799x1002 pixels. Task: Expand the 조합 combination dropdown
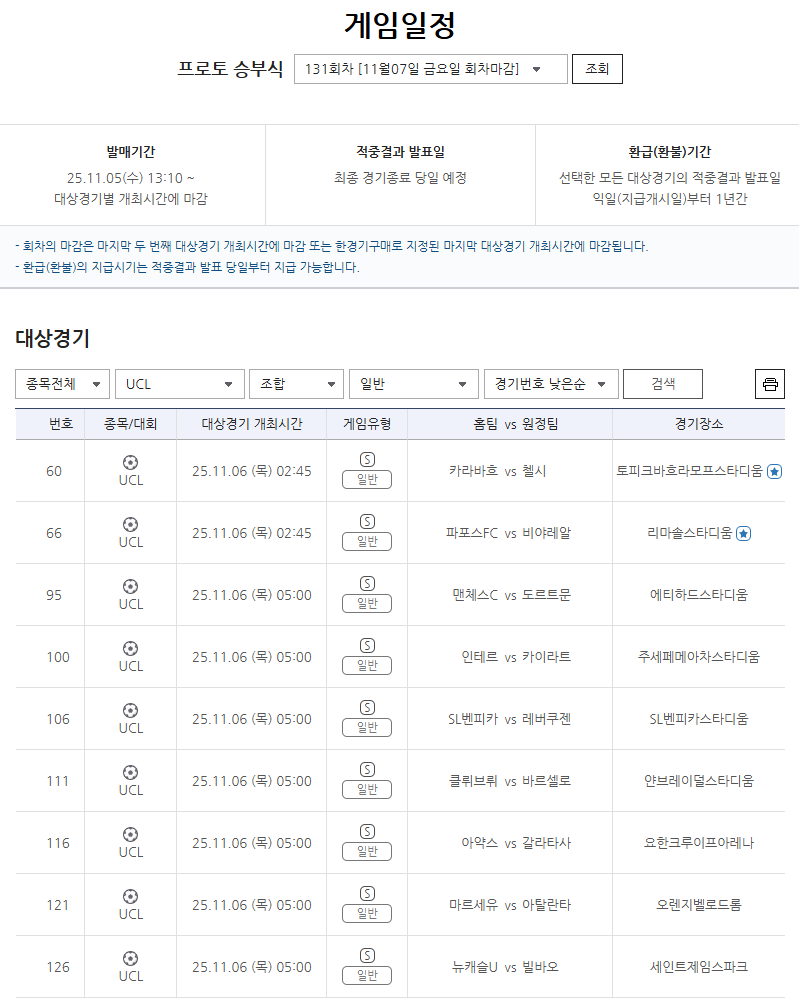click(x=295, y=383)
